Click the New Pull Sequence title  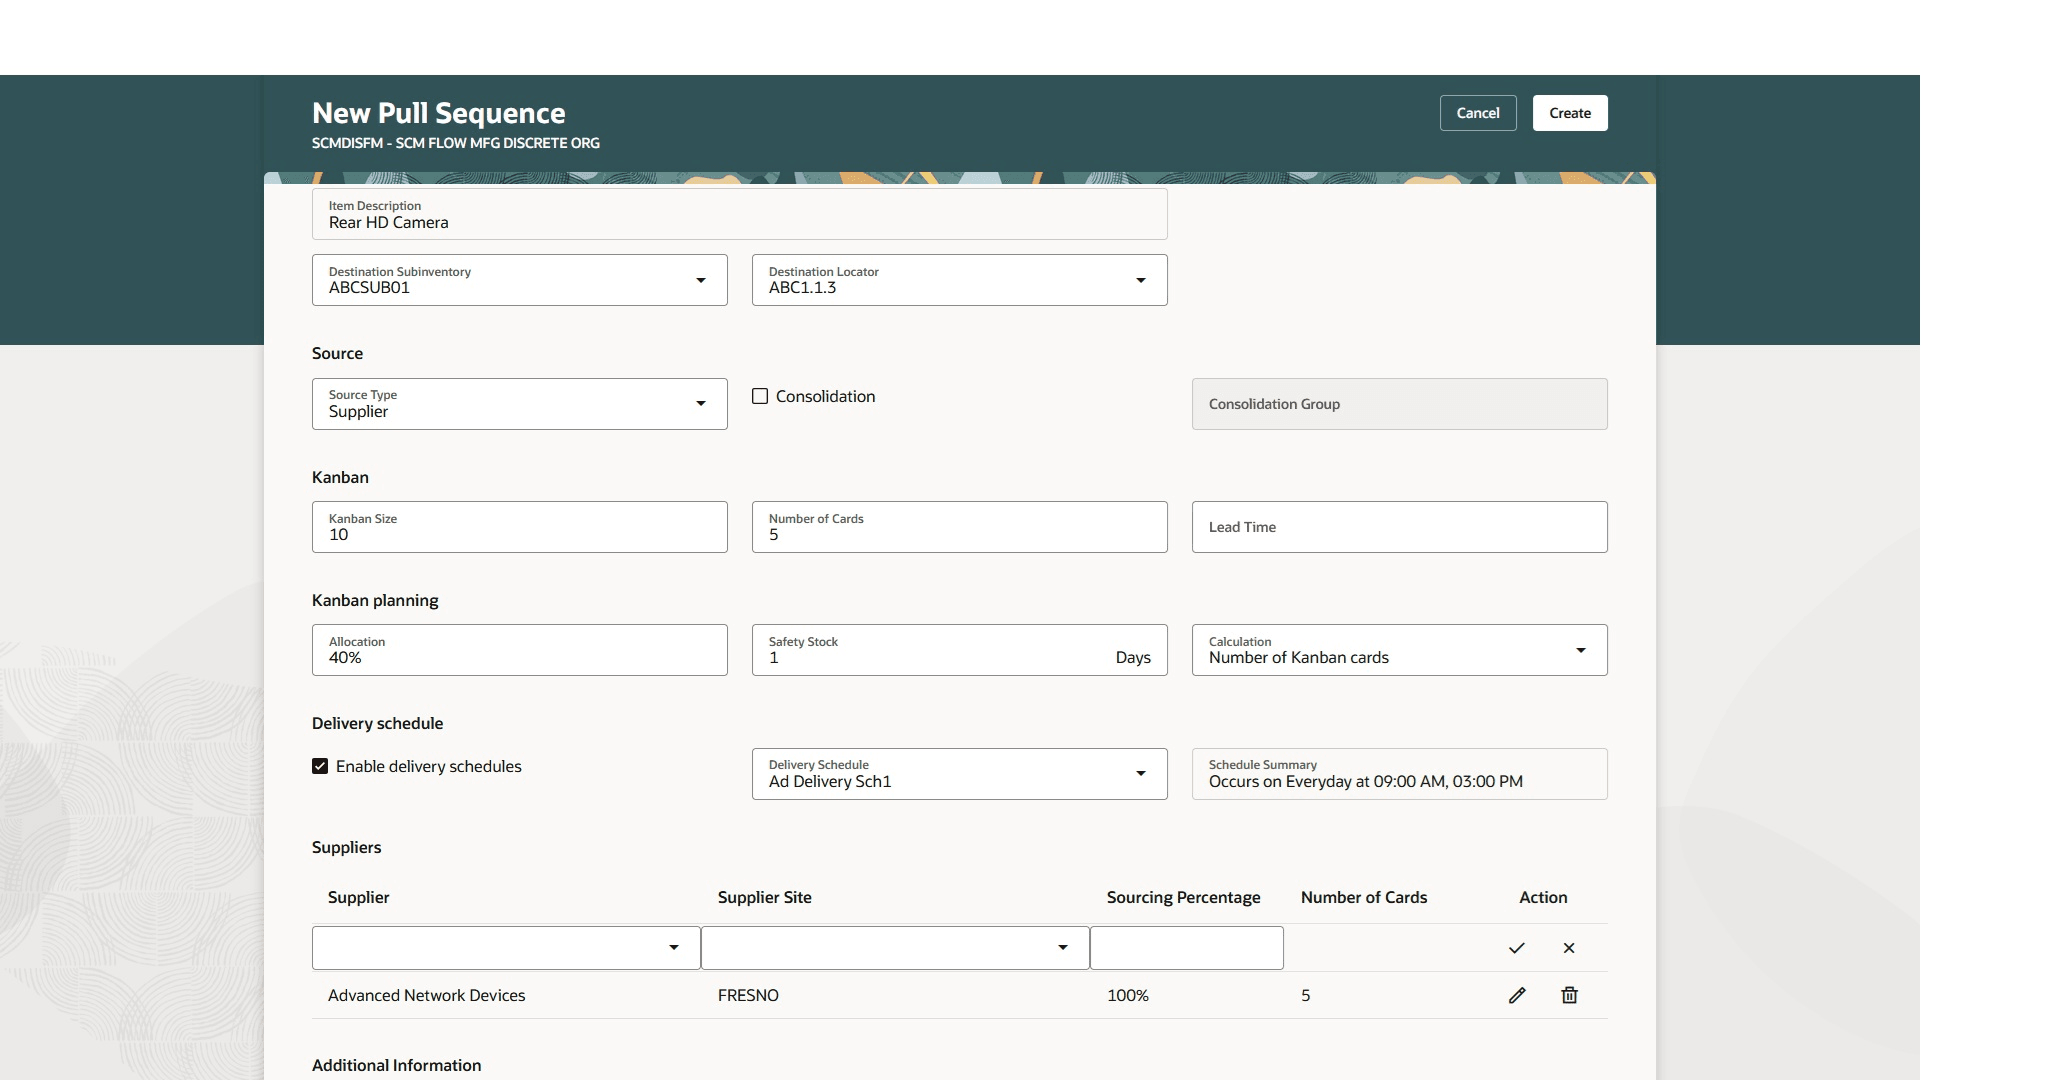[x=439, y=113]
